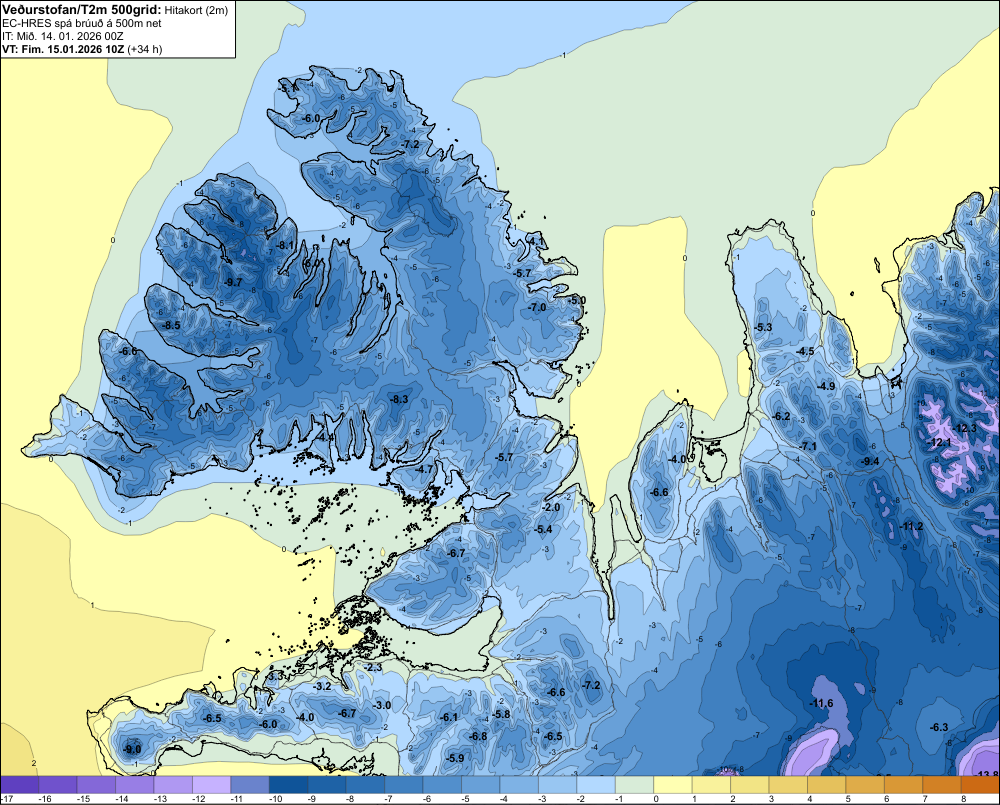This screenshot has width=1000, height=805.
Task: Click the legend swatch between -10 and -9
Action: (x=289, y=785)
